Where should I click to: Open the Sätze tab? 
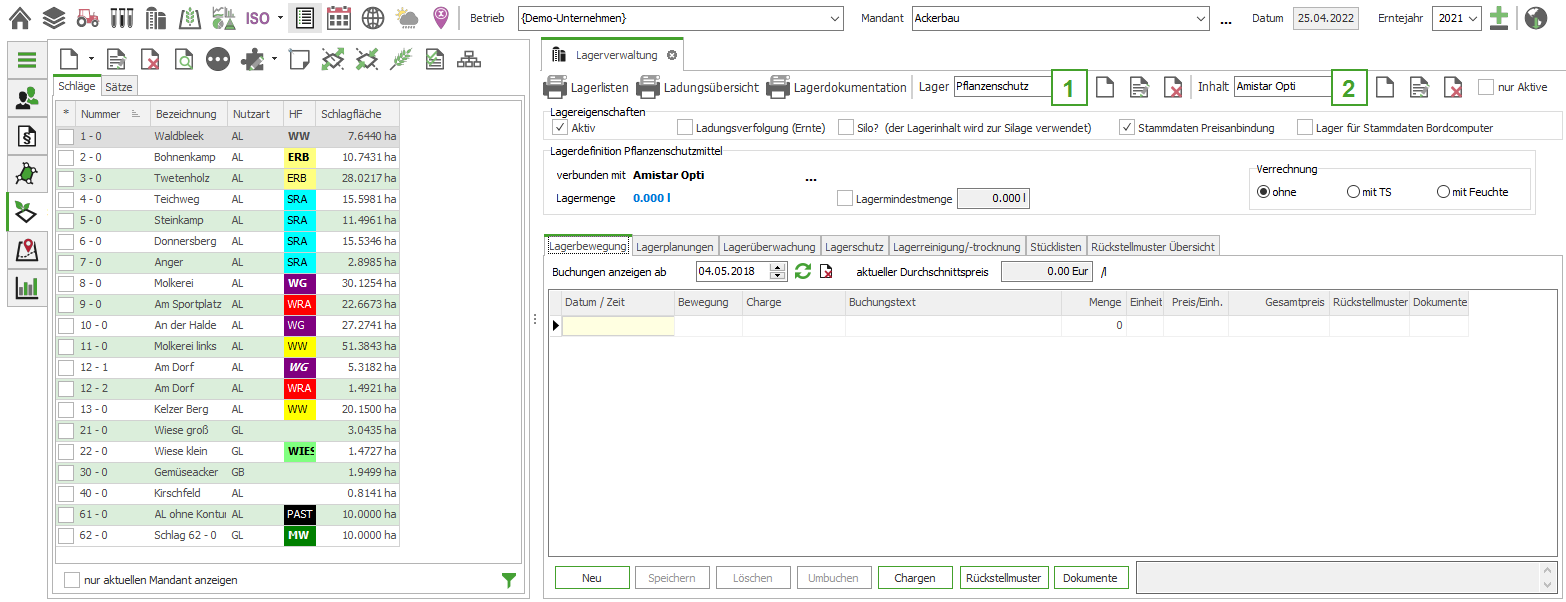click(x=118, y=87)
